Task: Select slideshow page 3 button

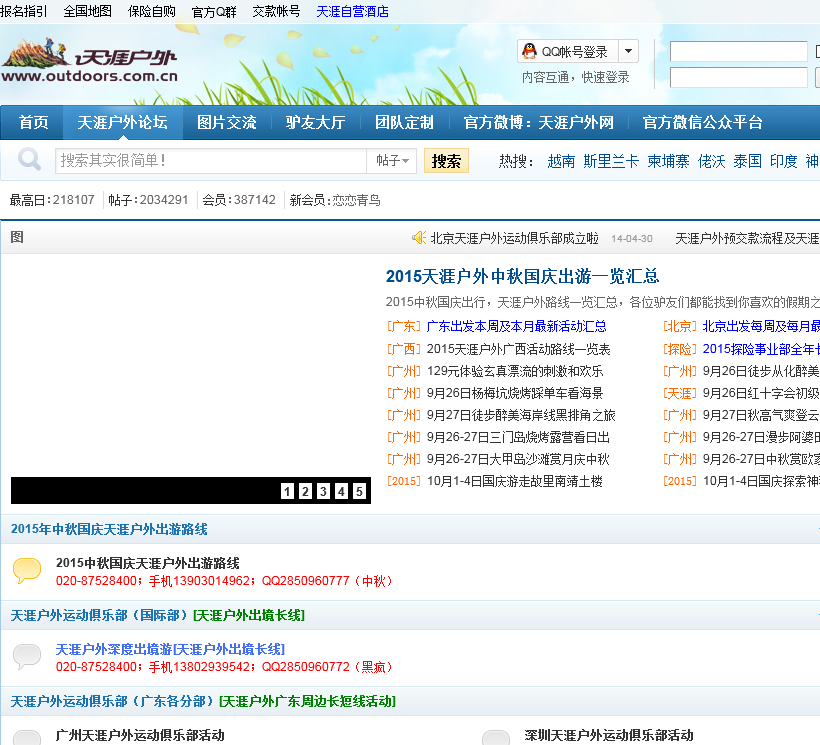Action: (323, 491)
